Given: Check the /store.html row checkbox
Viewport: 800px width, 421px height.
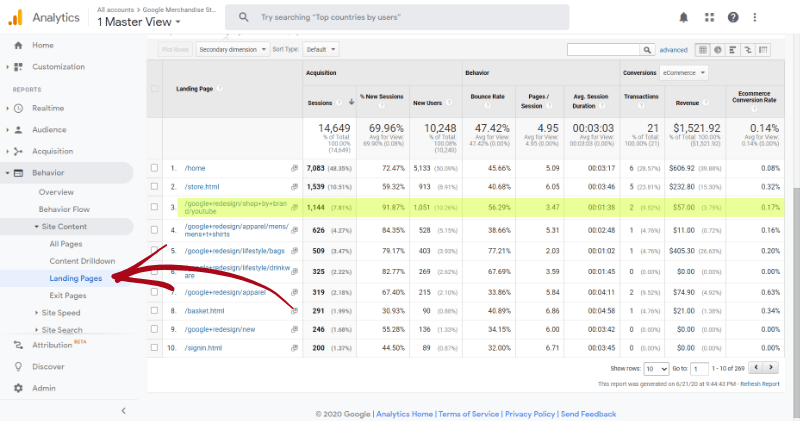Looking at the screenshot, I should pos(155,187).
